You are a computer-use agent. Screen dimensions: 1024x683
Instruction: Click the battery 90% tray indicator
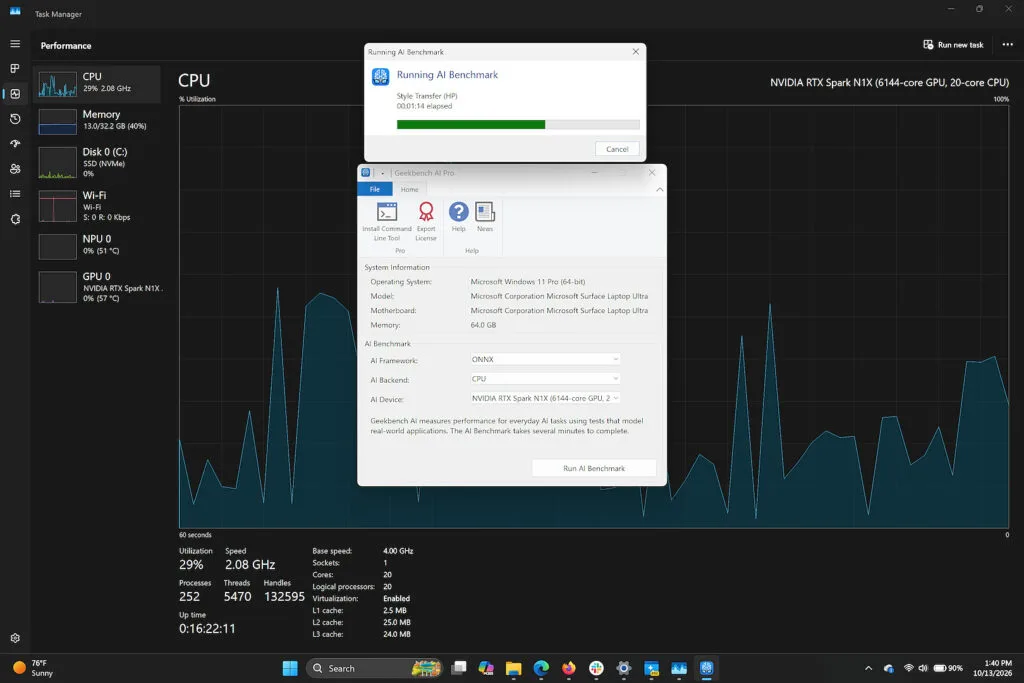click(948, 668)
